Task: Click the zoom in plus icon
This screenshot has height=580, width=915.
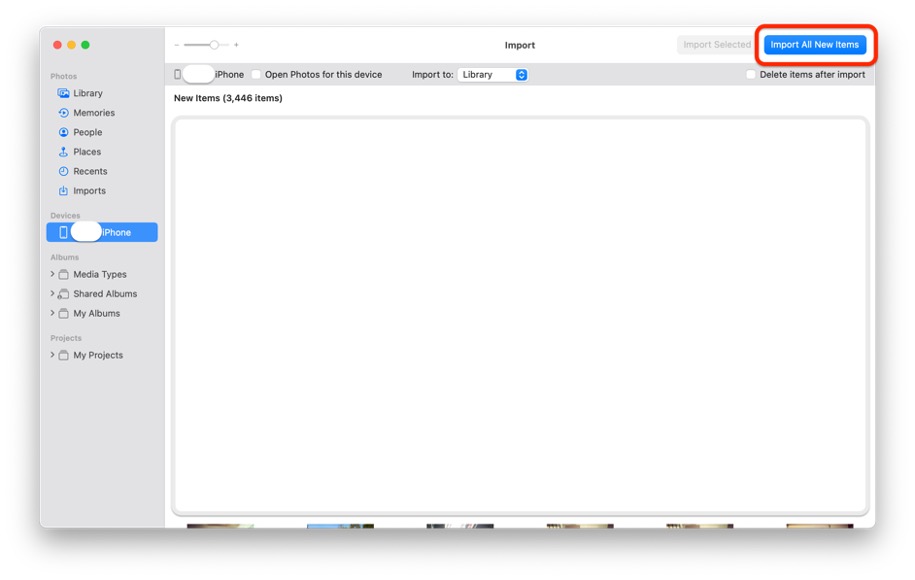Action: (x=237, y=45)
